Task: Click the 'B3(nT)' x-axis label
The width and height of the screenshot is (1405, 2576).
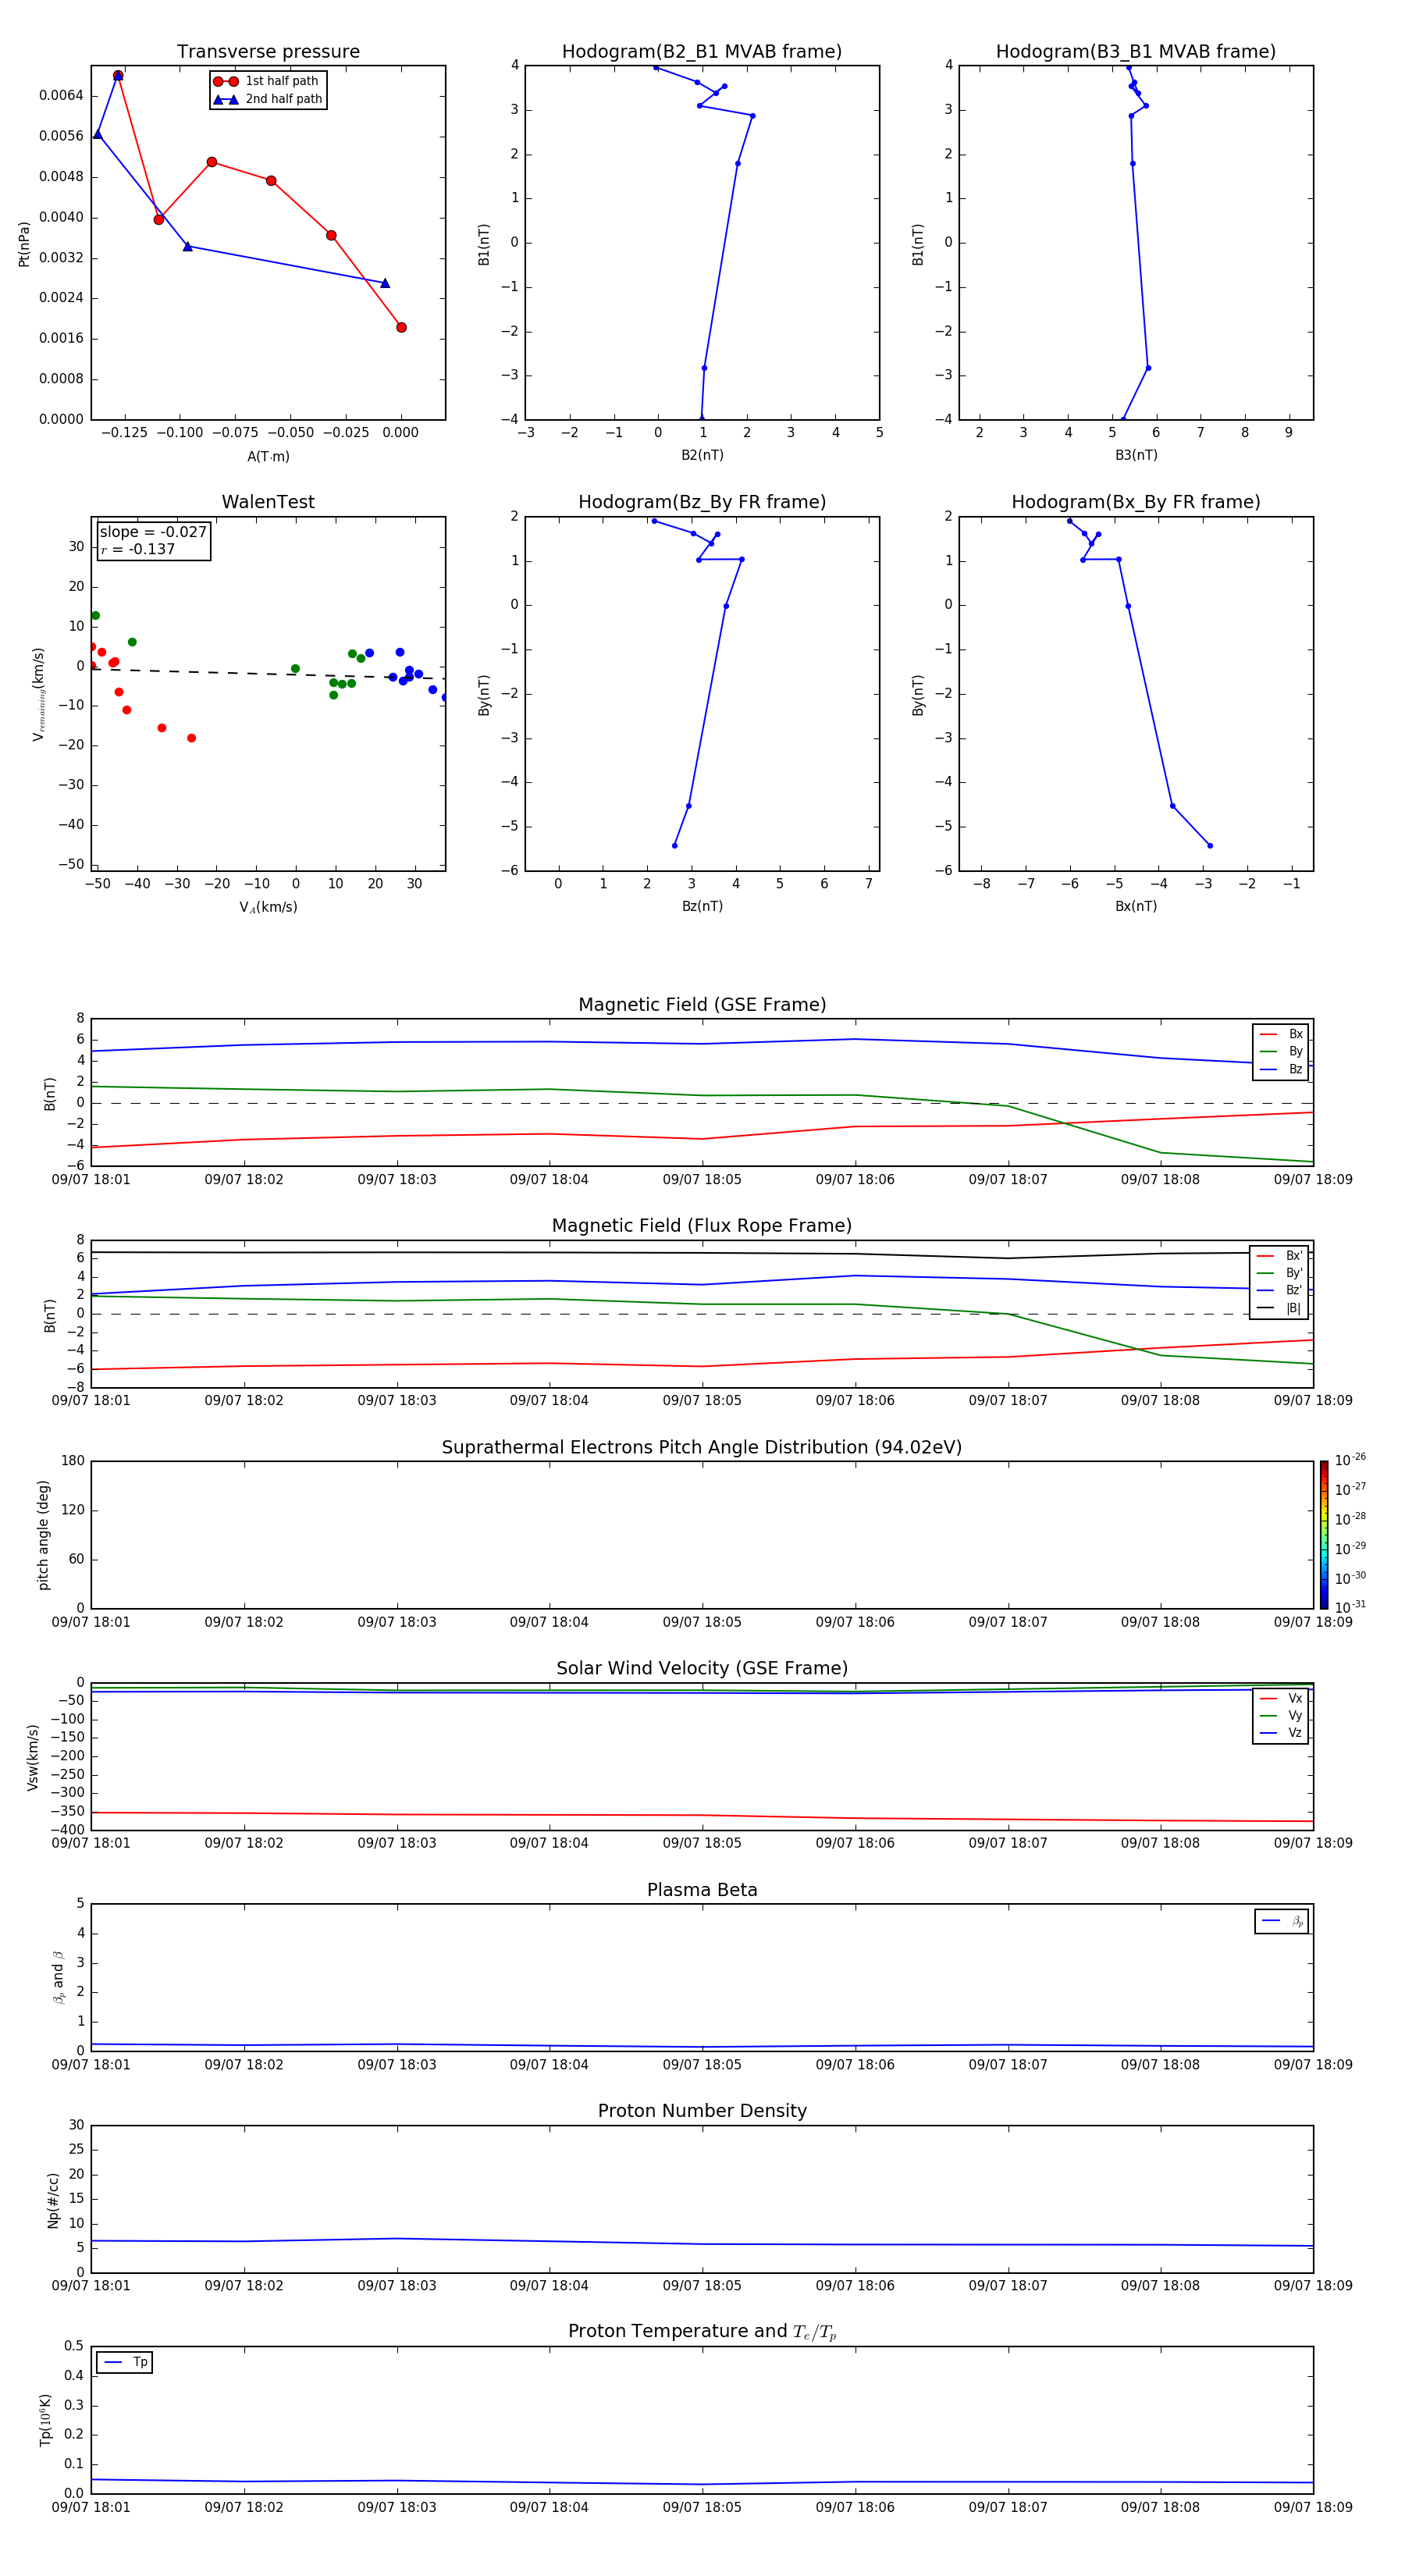Action: [x=1136, y=455]
